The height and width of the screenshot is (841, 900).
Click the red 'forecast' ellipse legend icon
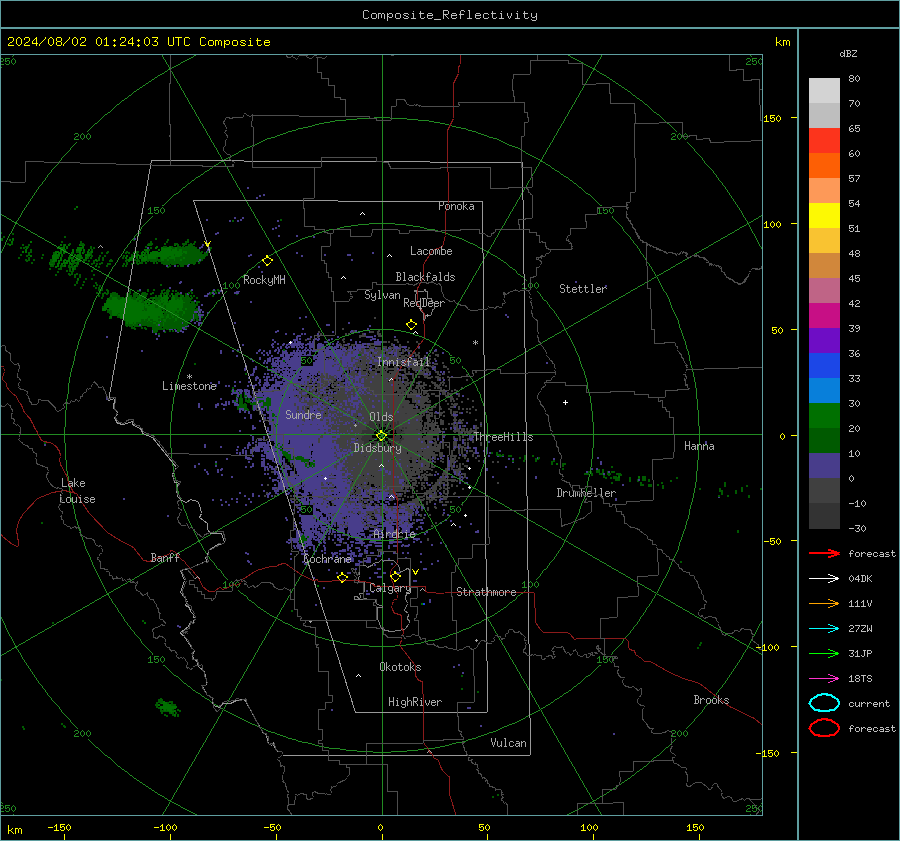[824, 728]
